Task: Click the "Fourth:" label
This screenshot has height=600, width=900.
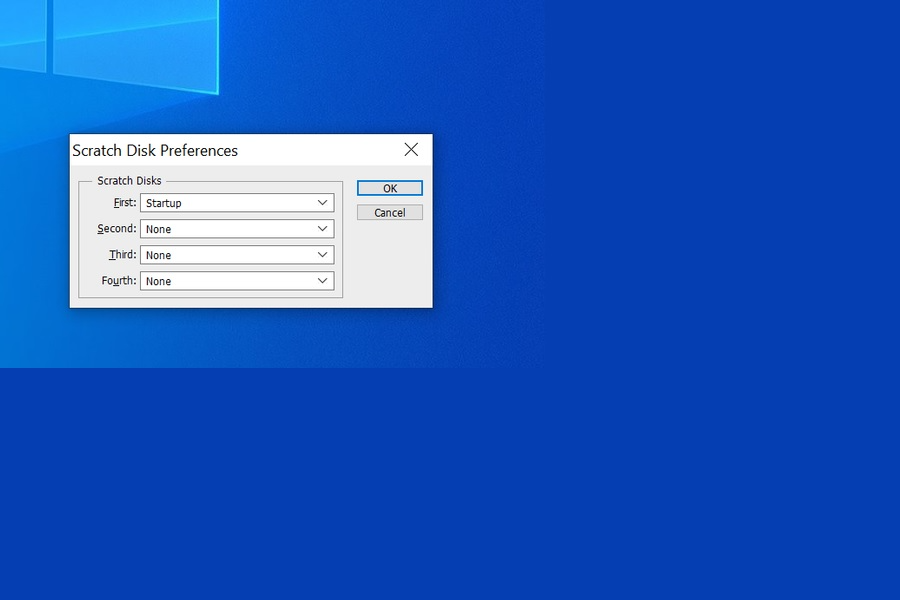Action: click(x=119, y=281)
